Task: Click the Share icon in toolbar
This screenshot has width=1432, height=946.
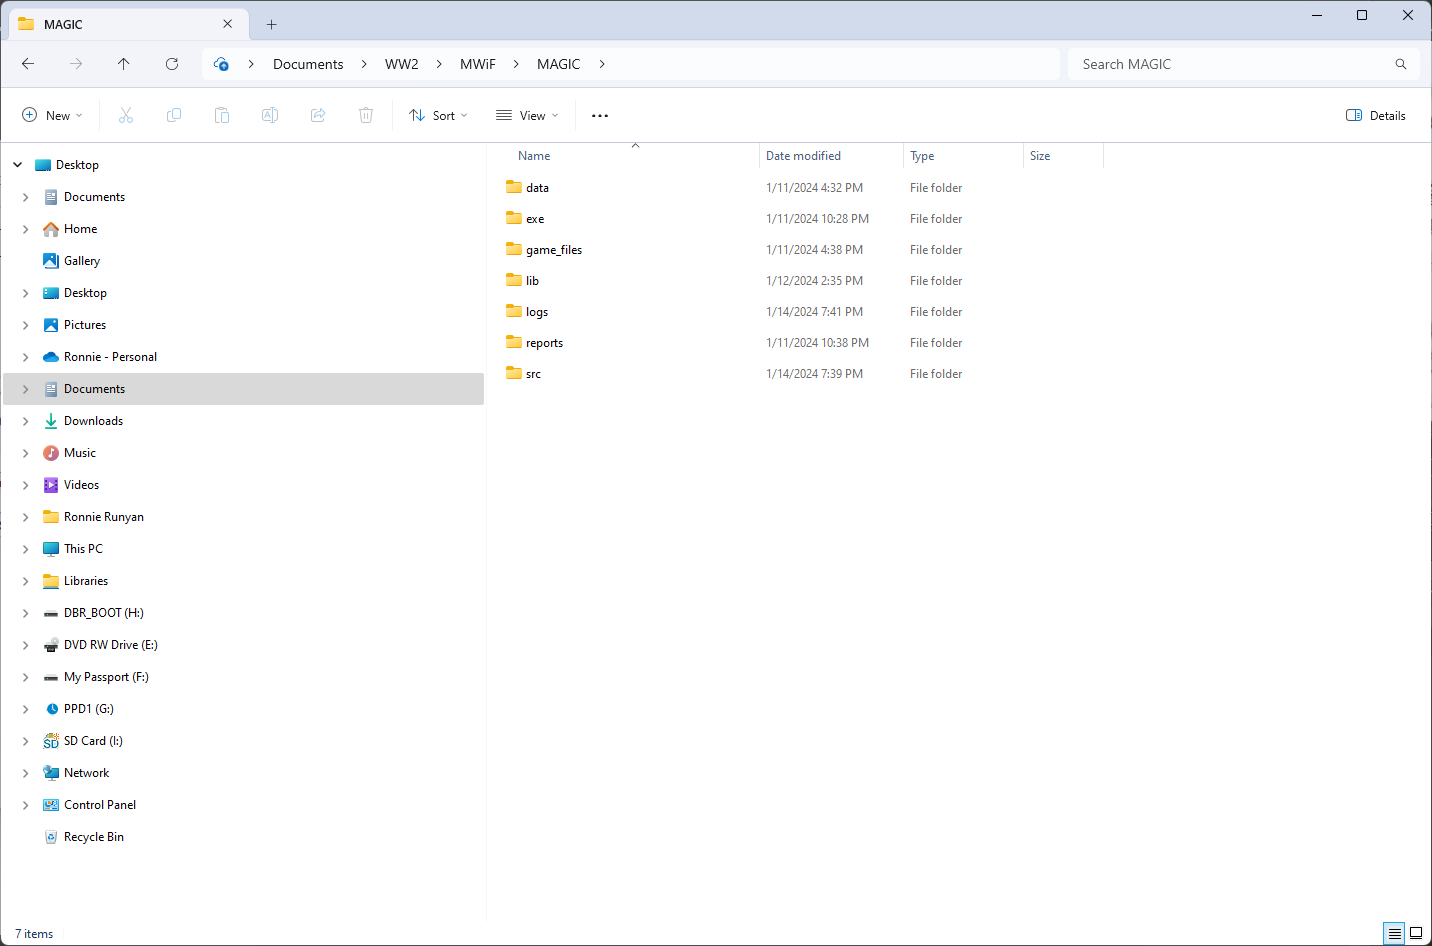Action: (x=318, y=116)
